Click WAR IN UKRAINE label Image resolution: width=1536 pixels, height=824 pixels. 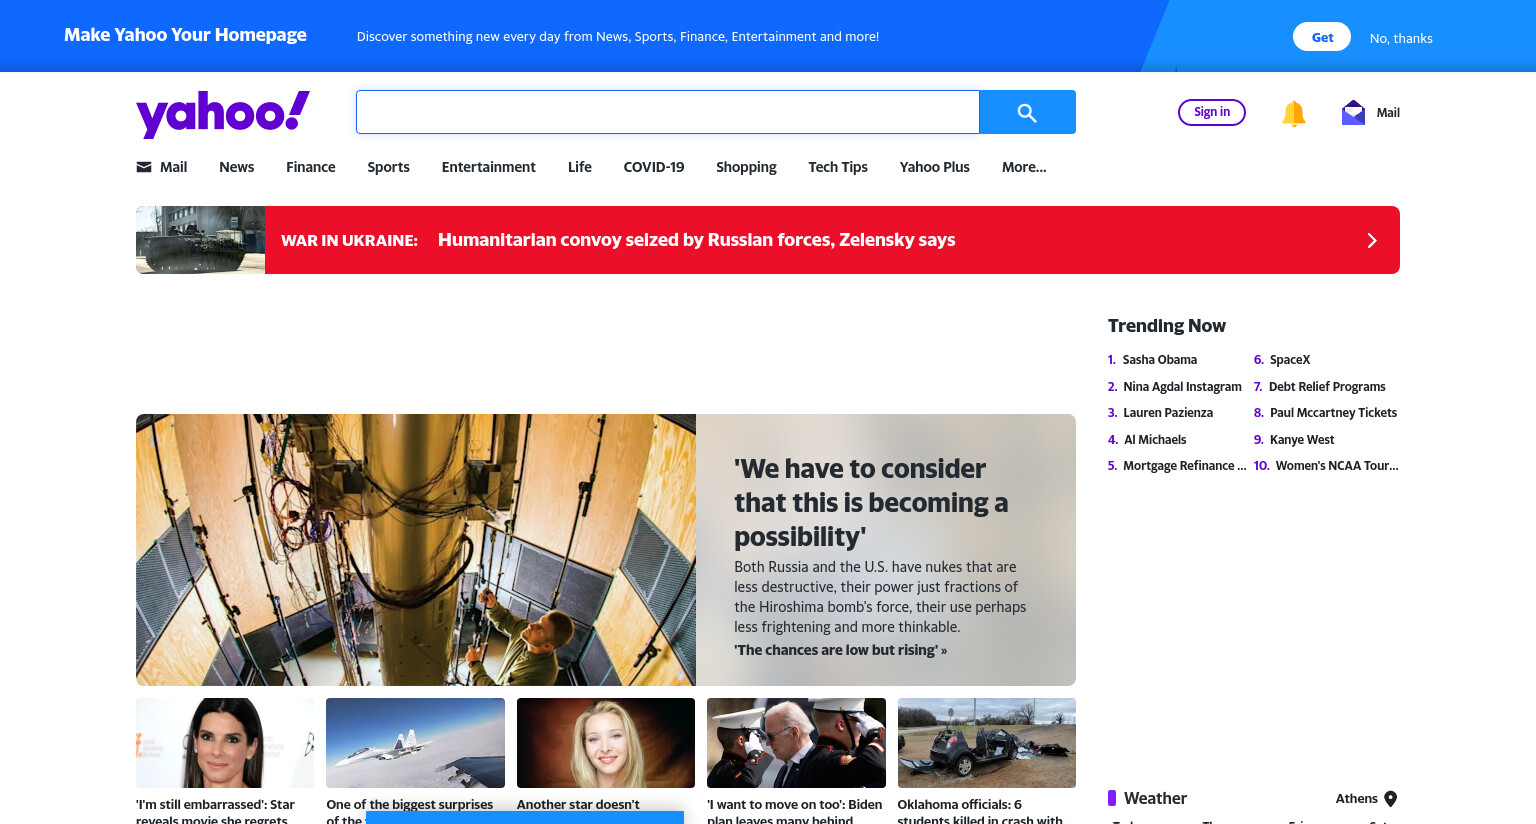(x=349, y=241)
